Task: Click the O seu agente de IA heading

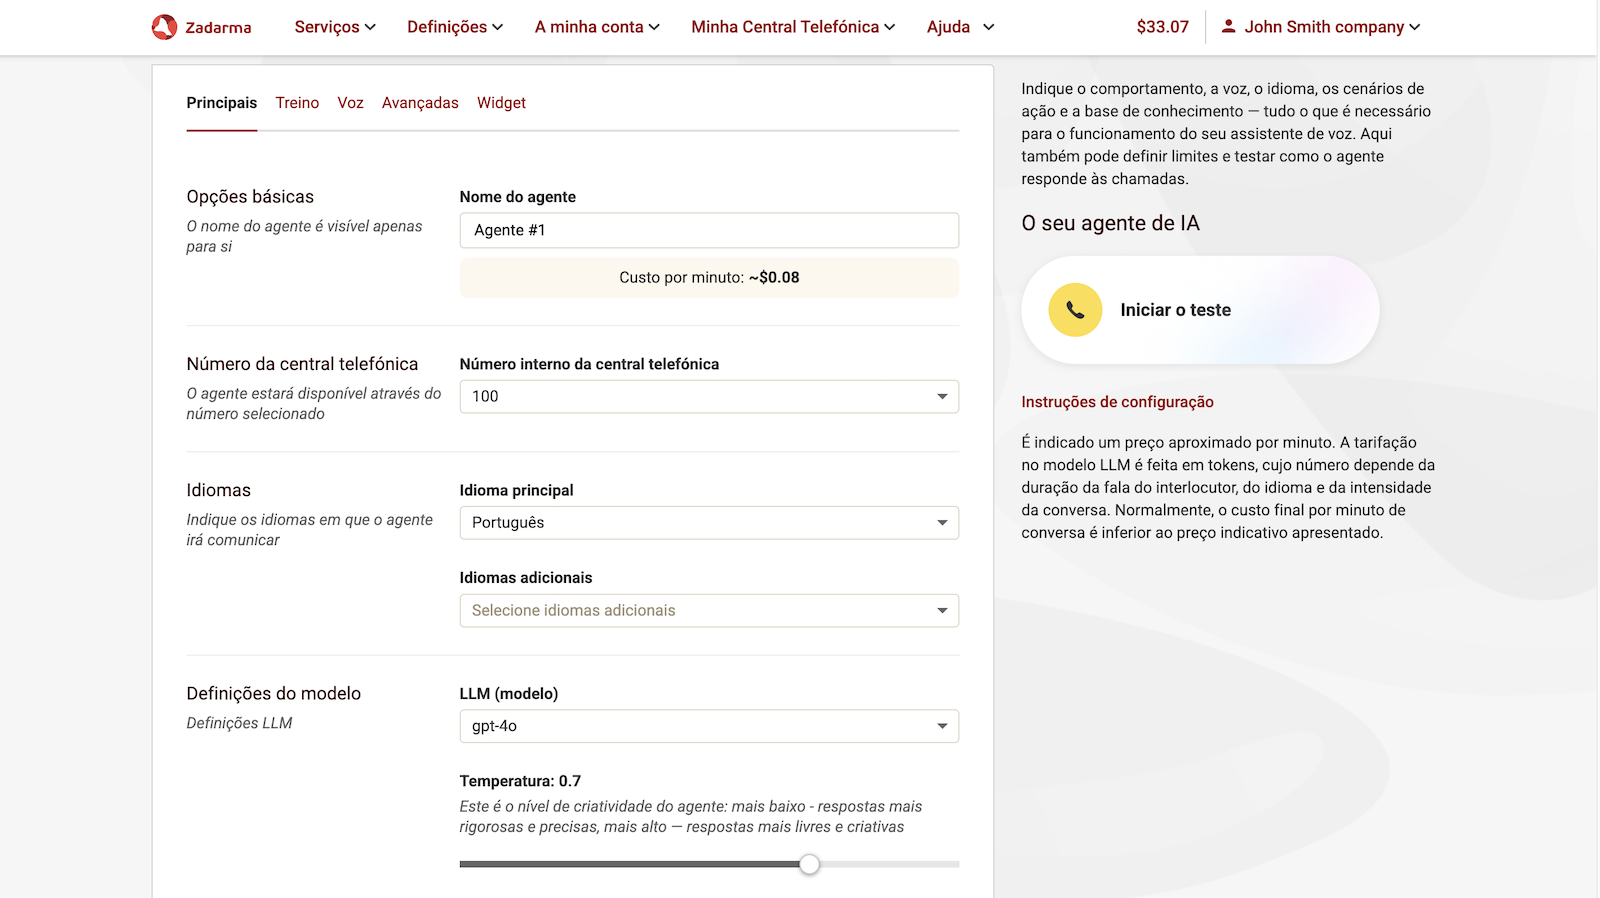Action: pyautogui.click(x=1110, y=223)
